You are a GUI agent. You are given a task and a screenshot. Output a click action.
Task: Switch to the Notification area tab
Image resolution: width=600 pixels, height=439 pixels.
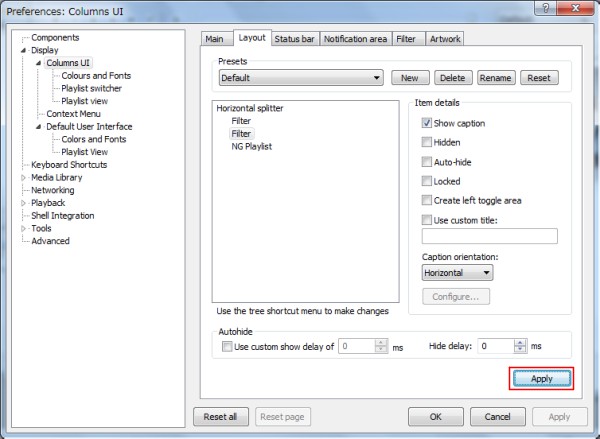(355, 39)
